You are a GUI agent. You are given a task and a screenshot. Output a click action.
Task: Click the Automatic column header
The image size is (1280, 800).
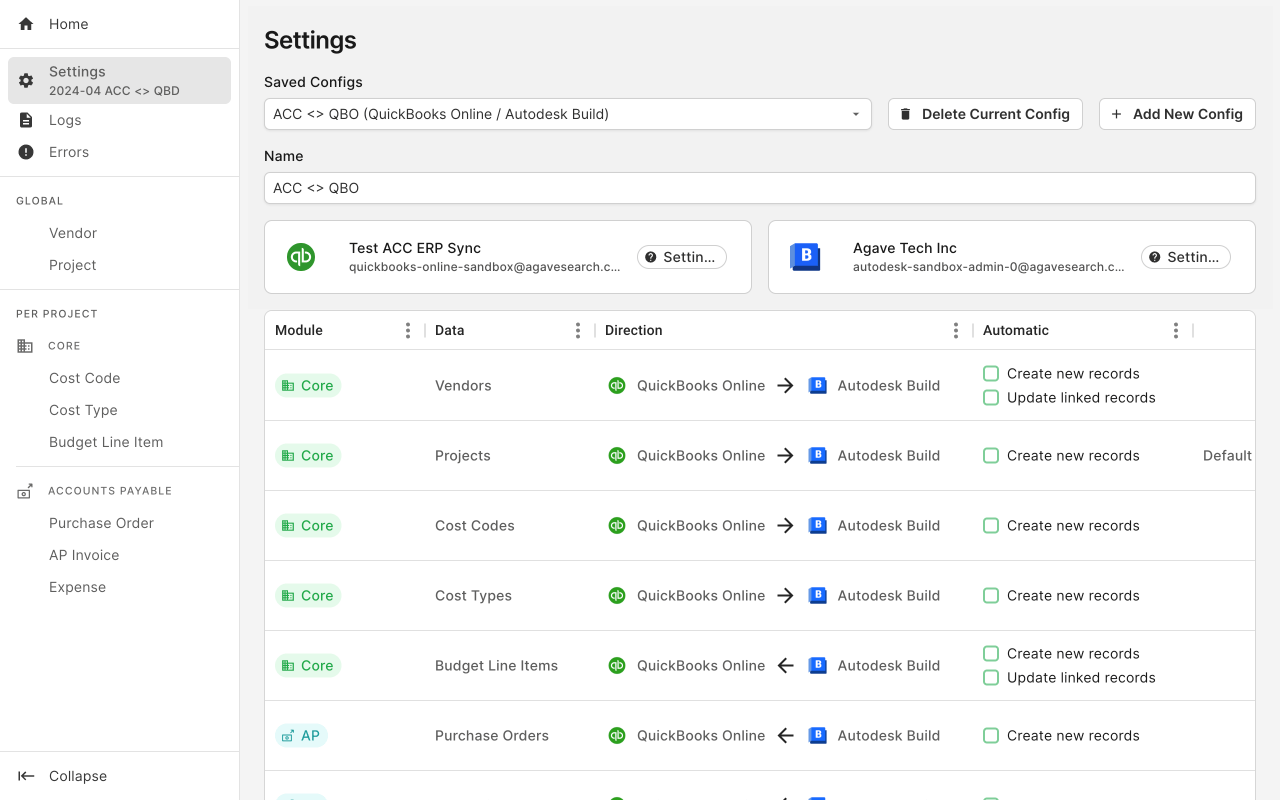(1016, 330)
